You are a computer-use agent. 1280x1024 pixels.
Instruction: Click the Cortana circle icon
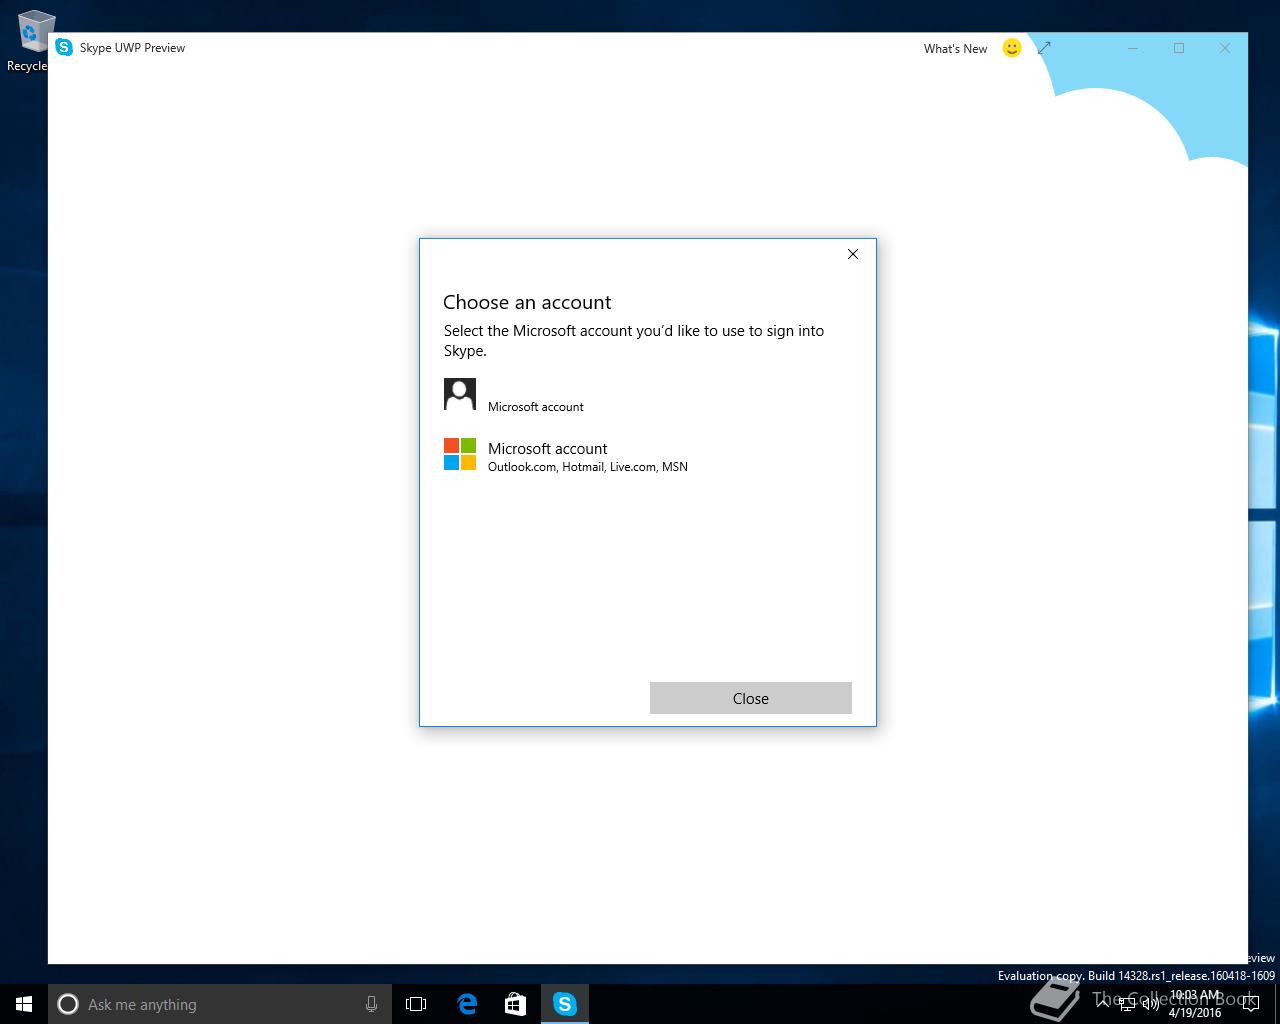click(68, 1004)
